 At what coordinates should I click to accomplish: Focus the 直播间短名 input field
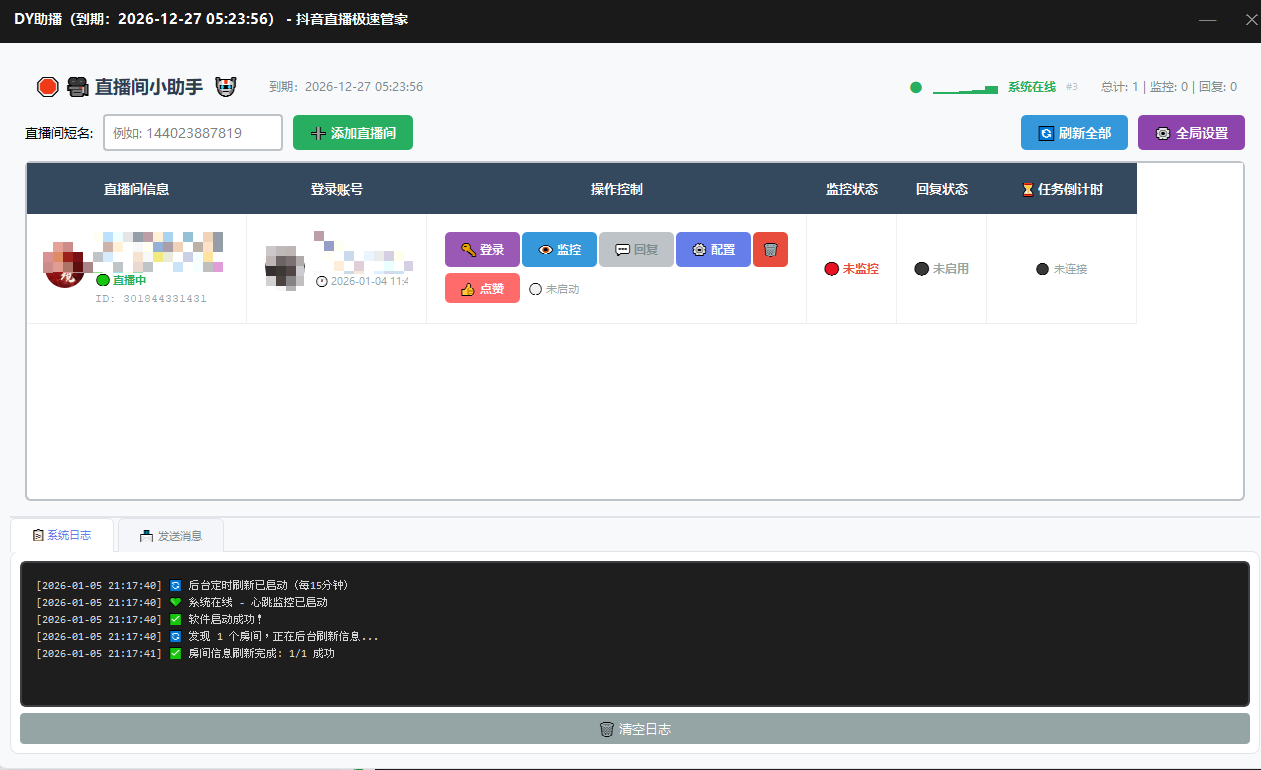click(x=193, y=133)
